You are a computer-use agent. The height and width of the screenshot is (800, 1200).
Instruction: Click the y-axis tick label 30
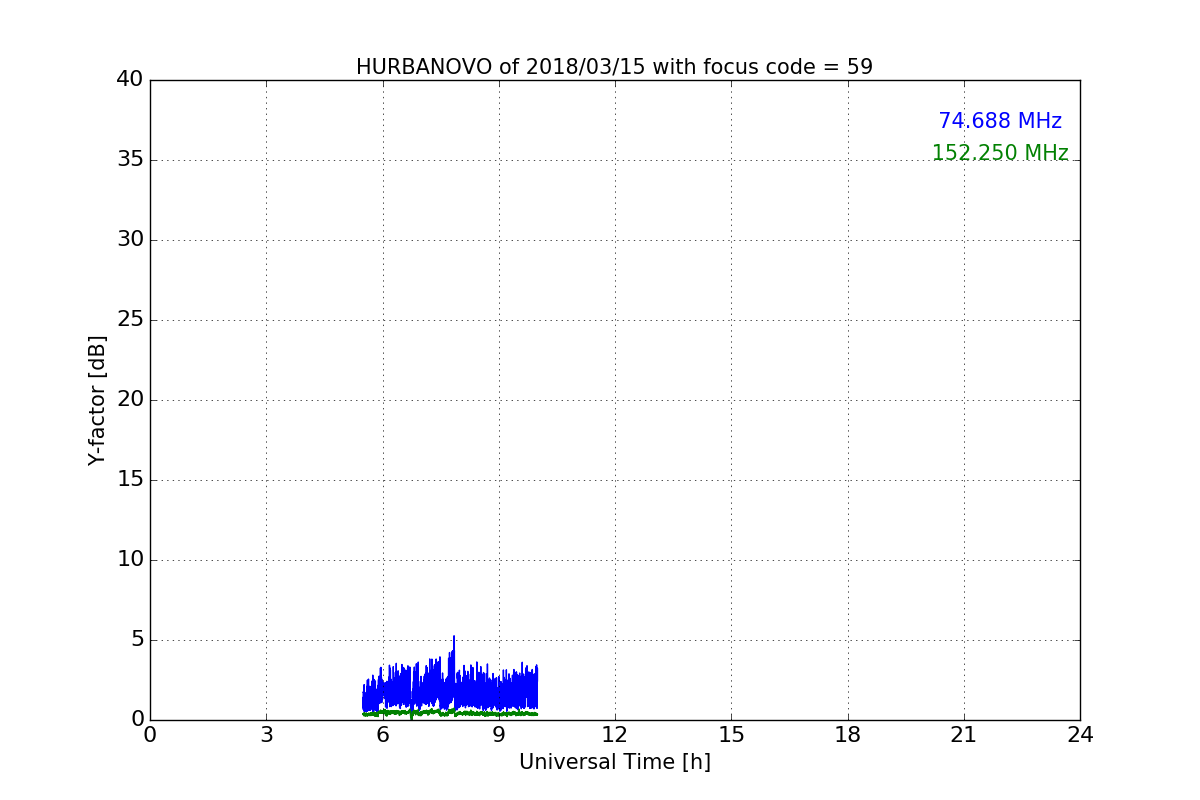pos(130,240)
